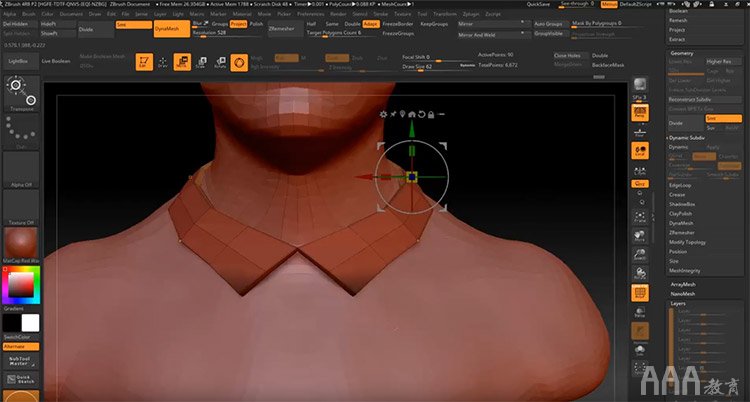Open the Alpha Off thumbnail
The height and width of the screenshot is (402, 750).
tap(21, 170)
